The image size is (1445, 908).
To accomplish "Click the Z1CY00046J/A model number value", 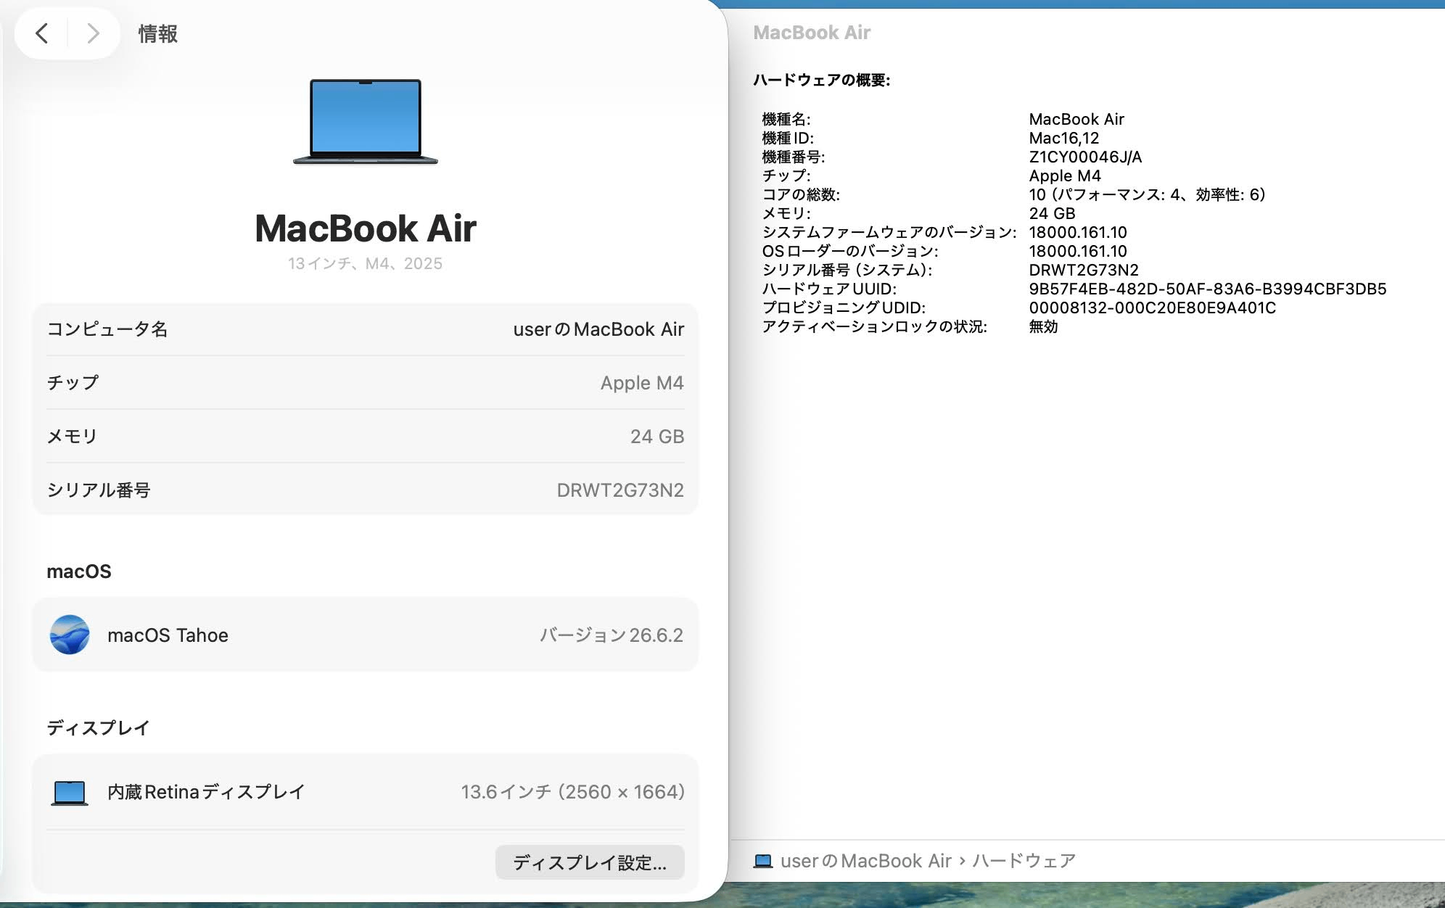I will click(x=1085, y=157).
